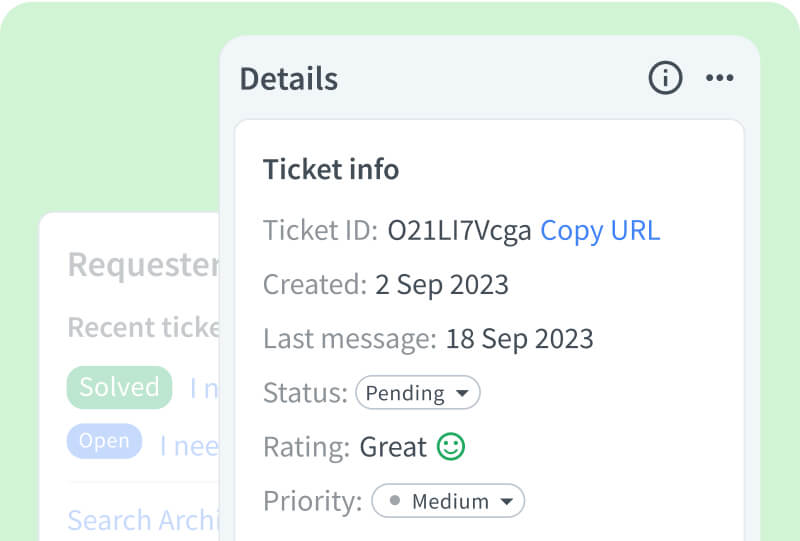Click the green Solved status badge
800x541 pixels.
(120, 387)
